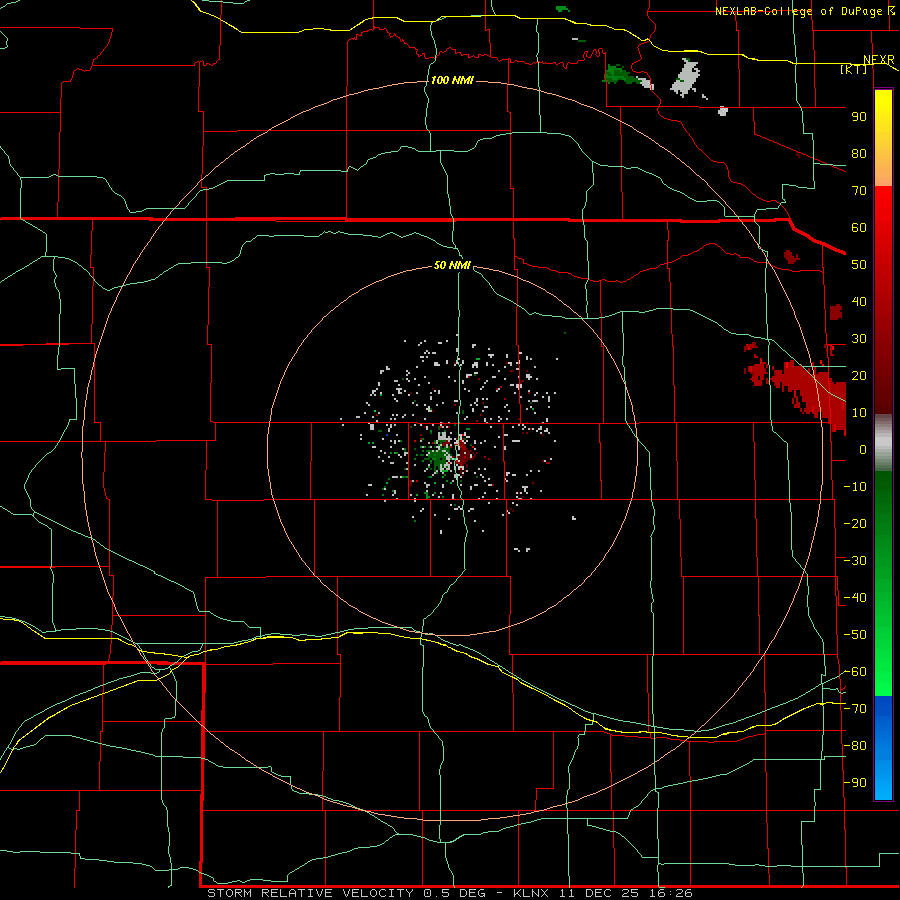Click the positive 50 knot scale value

pyautogui.click(x=859, y=265)
